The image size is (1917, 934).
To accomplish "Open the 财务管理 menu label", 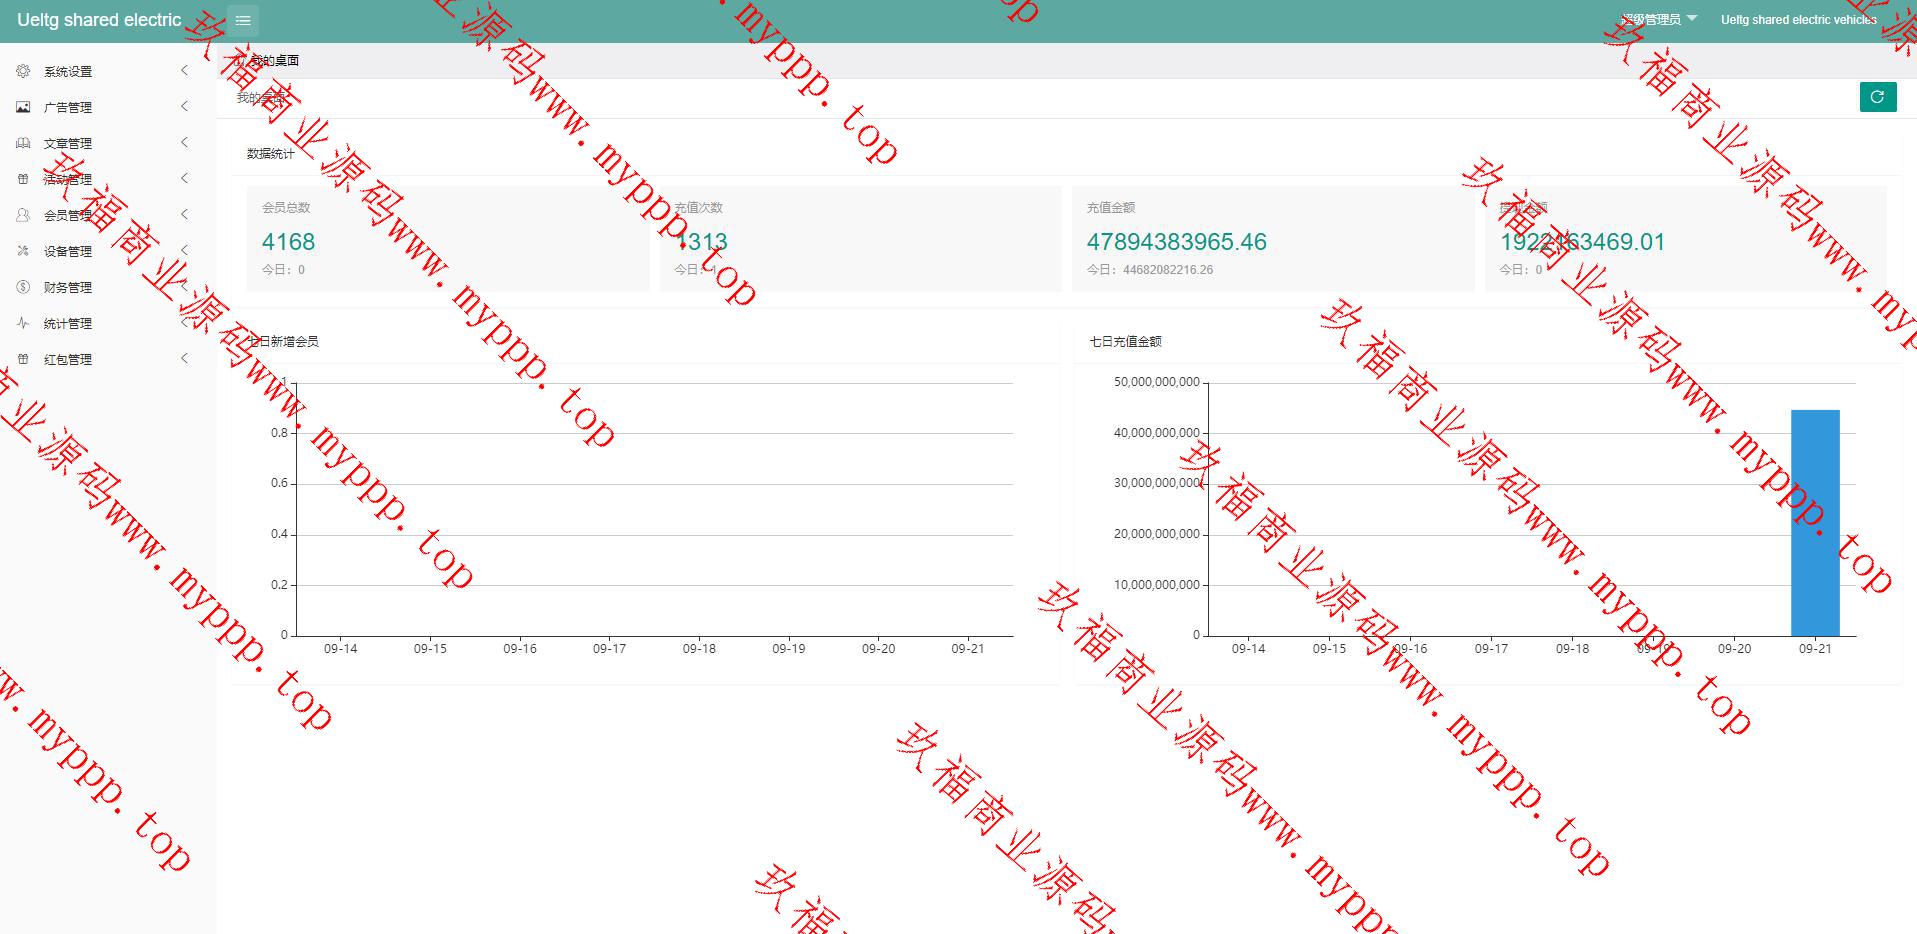I will 68,288.
